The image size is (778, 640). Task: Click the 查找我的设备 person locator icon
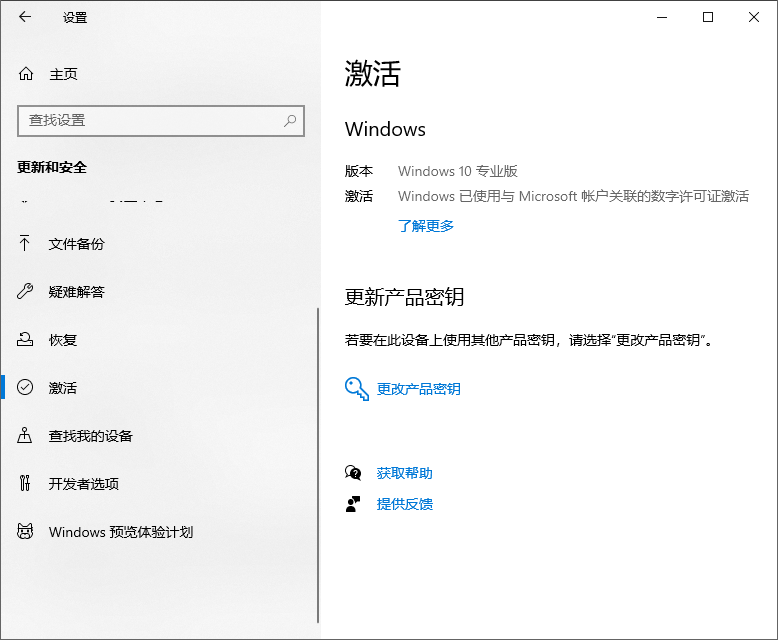coord(25,435)
